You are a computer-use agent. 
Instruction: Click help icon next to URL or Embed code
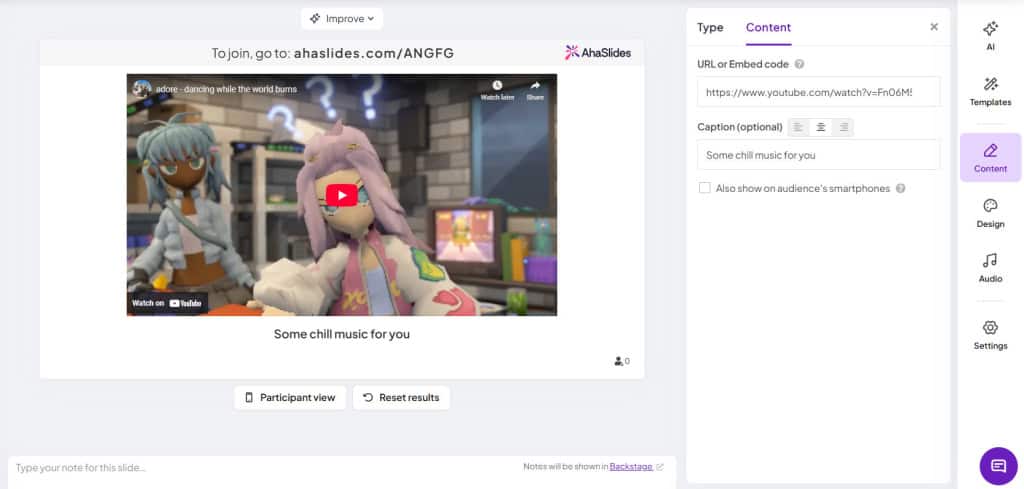coord(799,65)
